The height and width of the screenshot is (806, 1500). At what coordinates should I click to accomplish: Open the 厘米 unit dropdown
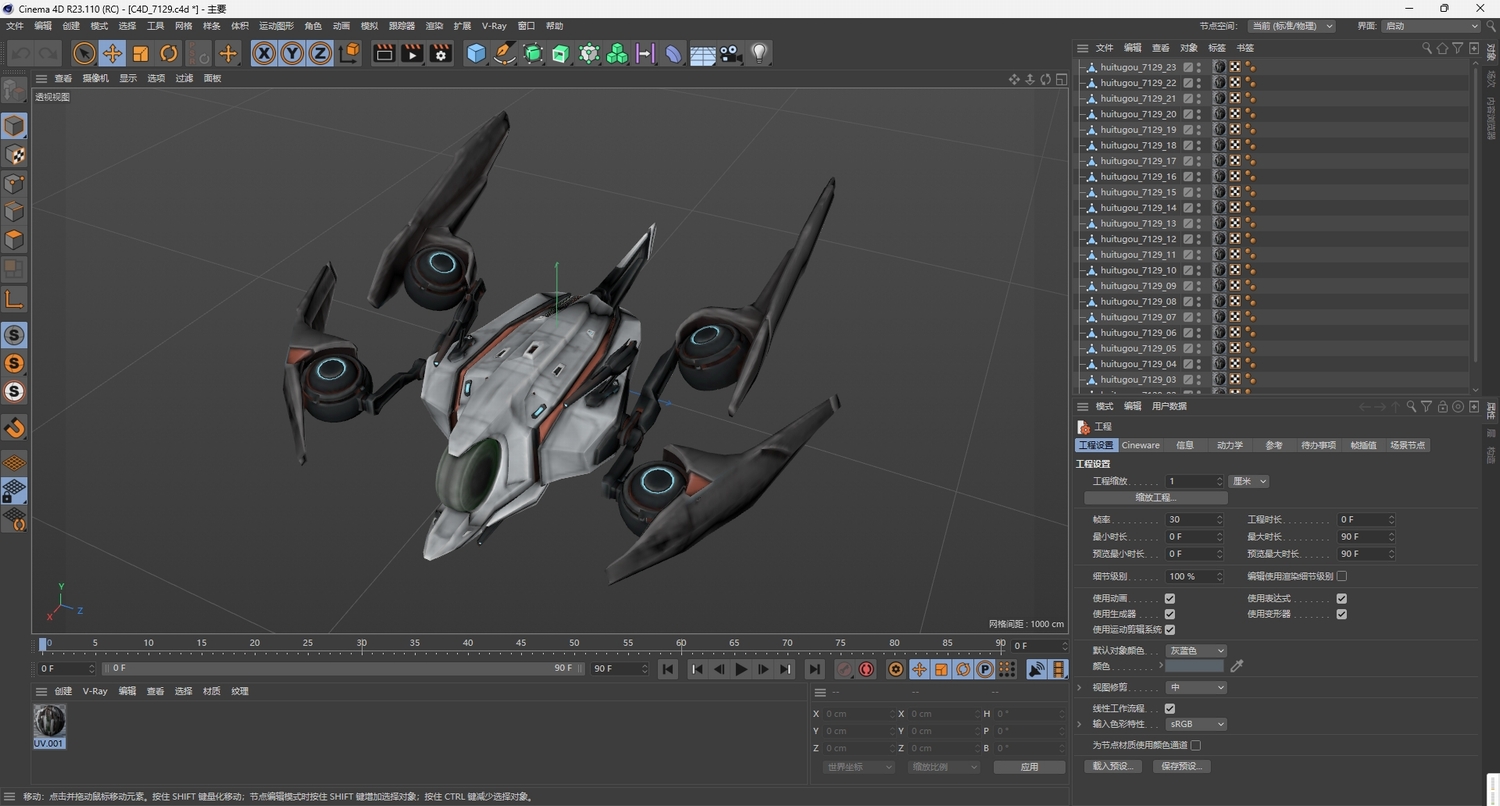click(x=1247, y=481)
